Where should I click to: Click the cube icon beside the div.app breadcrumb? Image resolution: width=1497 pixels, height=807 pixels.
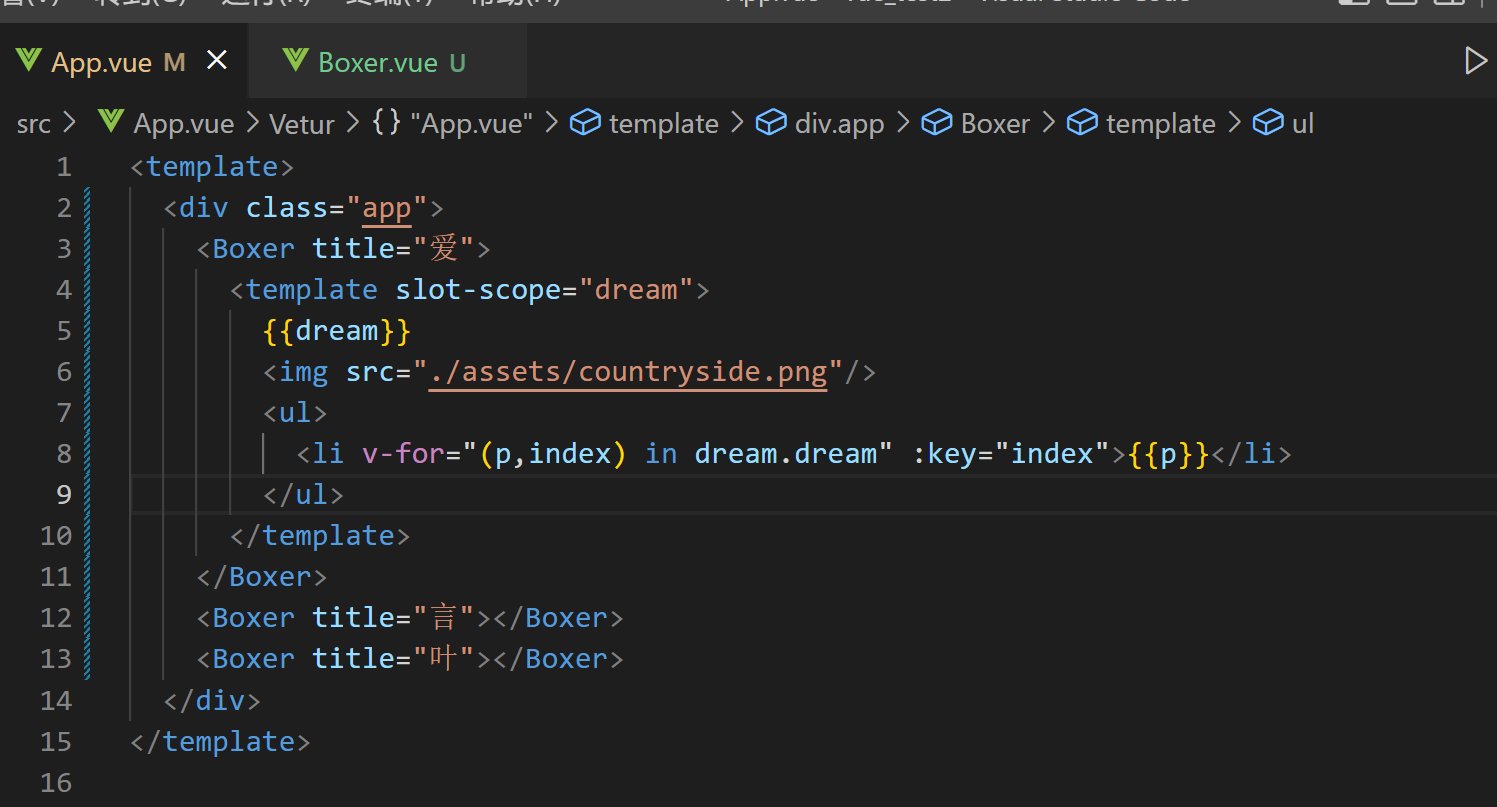point(771,123)
